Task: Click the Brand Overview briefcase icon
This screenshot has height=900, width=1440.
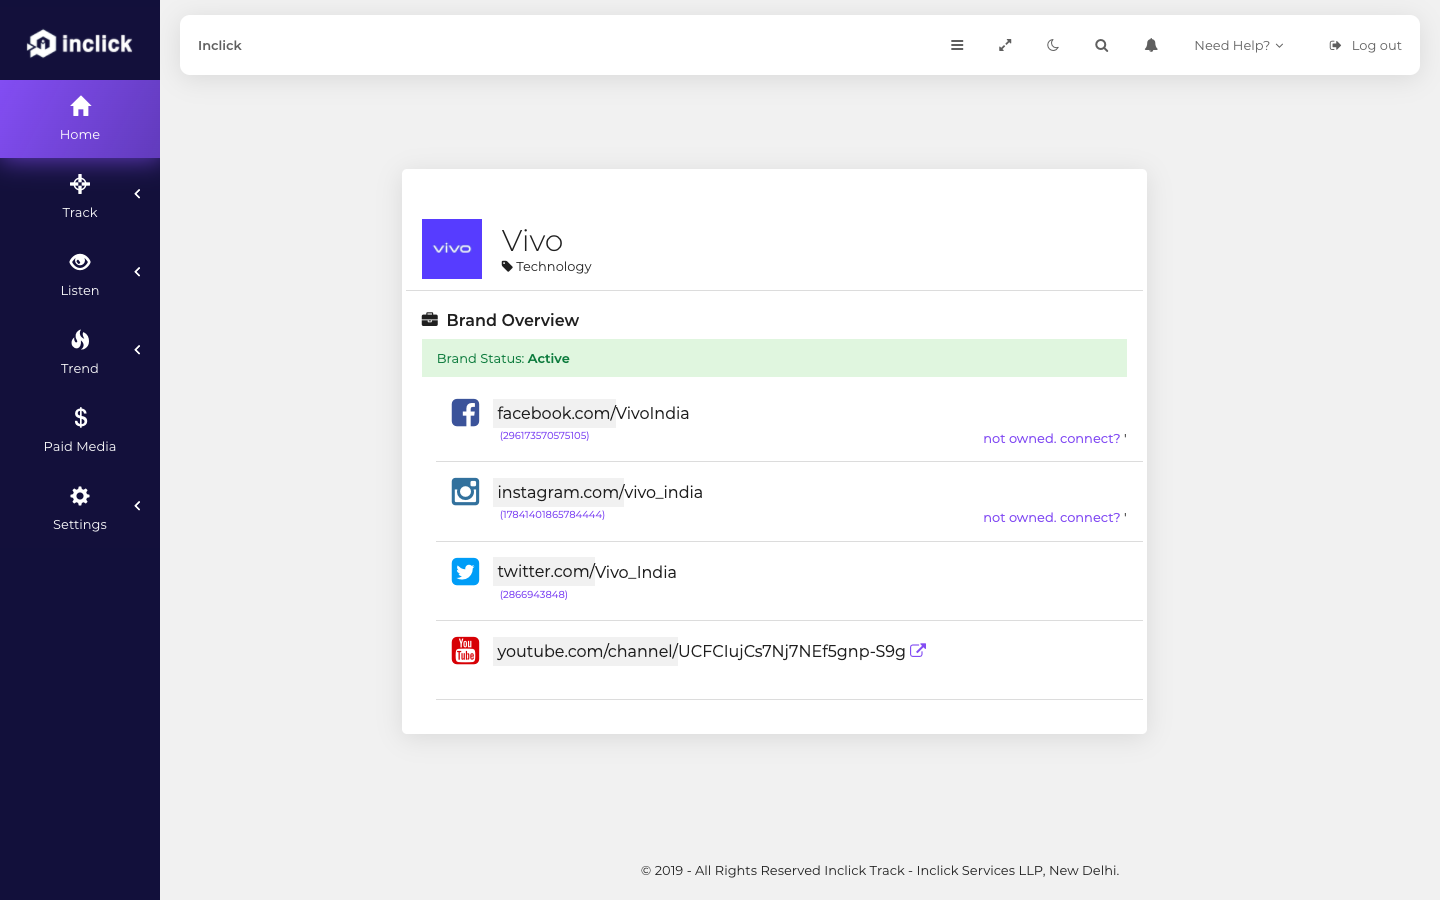Action: click(x=430, y=320)
